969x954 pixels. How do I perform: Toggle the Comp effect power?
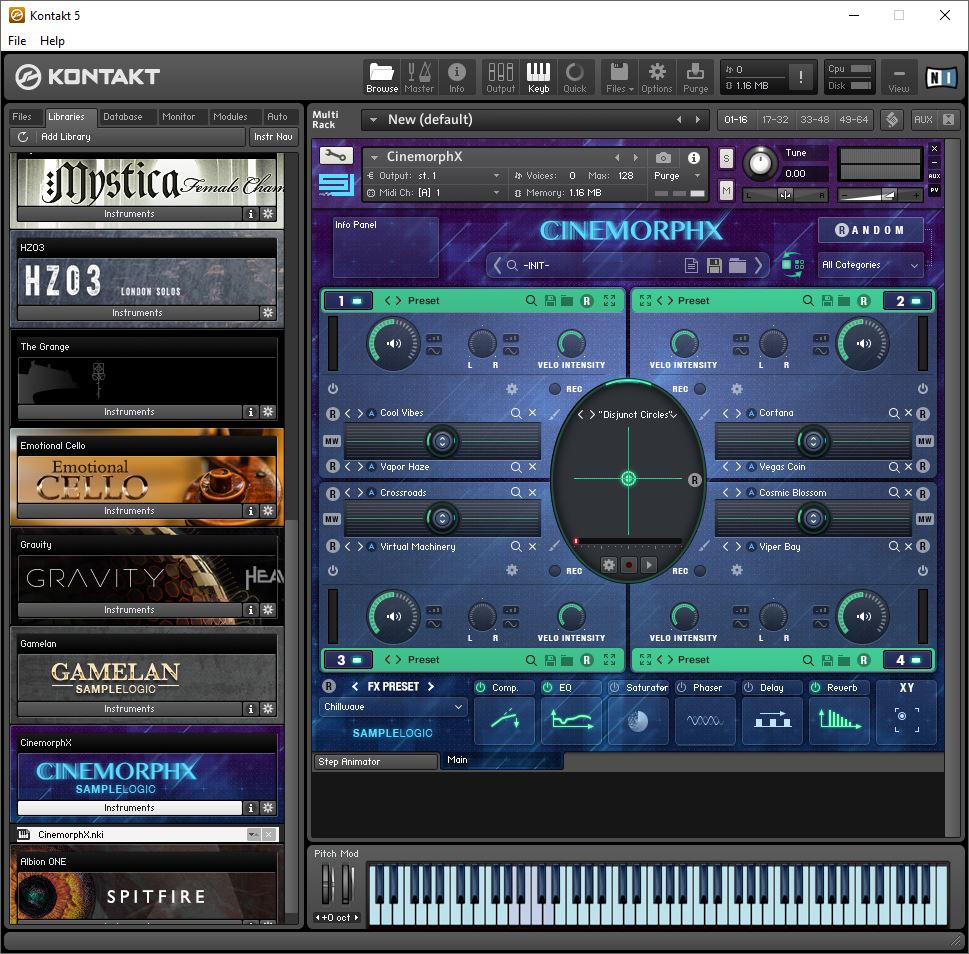(x=481, y=687)
